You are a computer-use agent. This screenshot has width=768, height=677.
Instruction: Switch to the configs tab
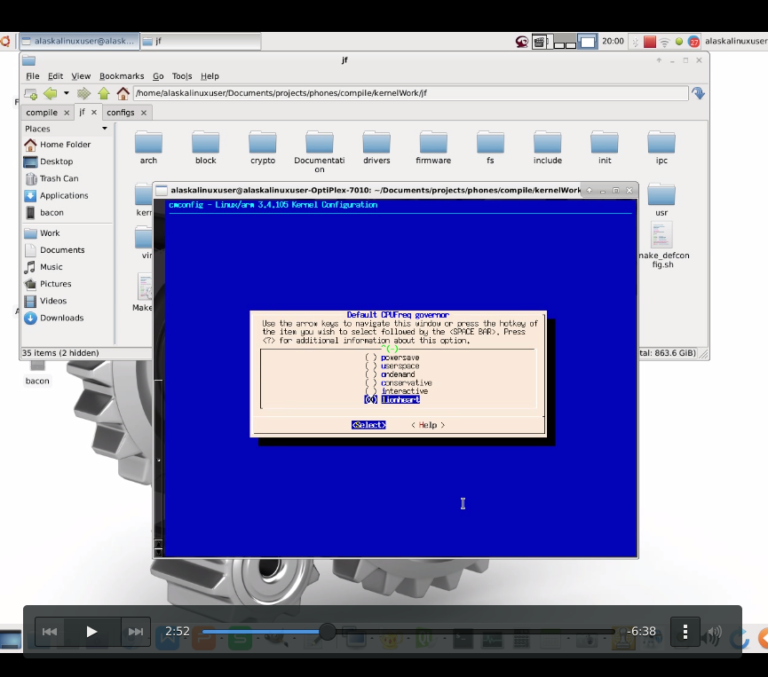coord(120,112)
